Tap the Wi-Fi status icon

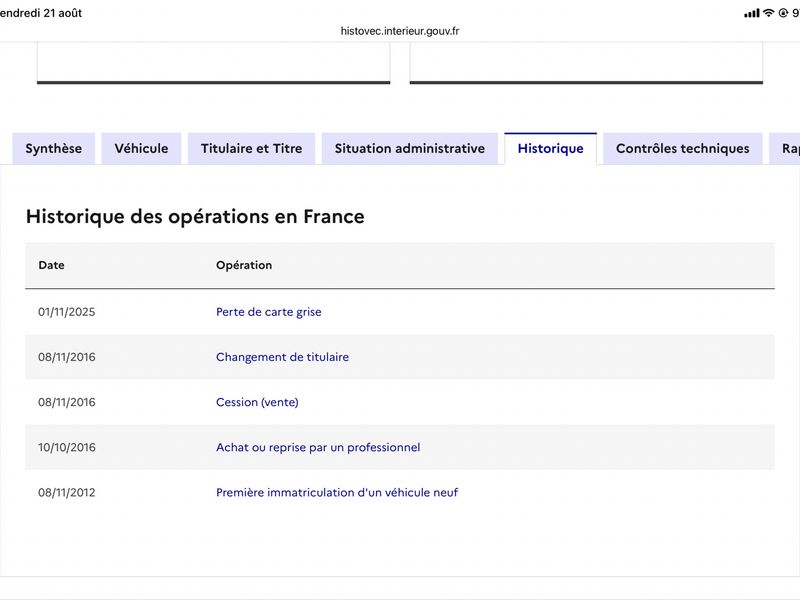tap(768, 13)
